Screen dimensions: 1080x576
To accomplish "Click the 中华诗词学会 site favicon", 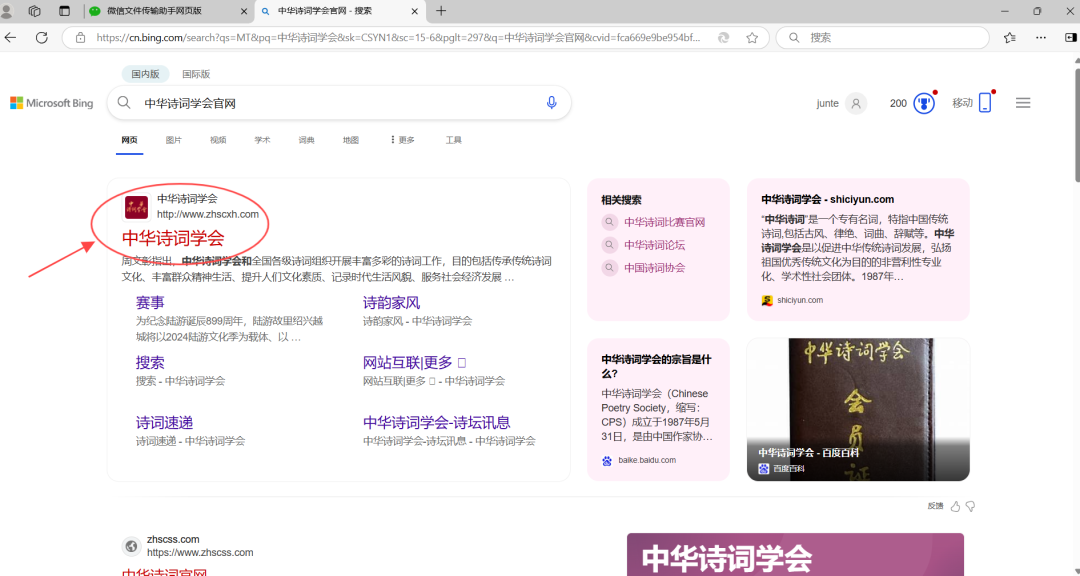I will 136,207.
